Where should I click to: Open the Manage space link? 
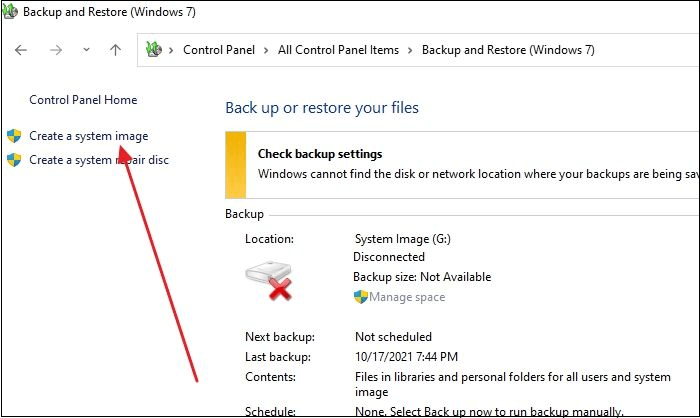[x=407, y=297]
